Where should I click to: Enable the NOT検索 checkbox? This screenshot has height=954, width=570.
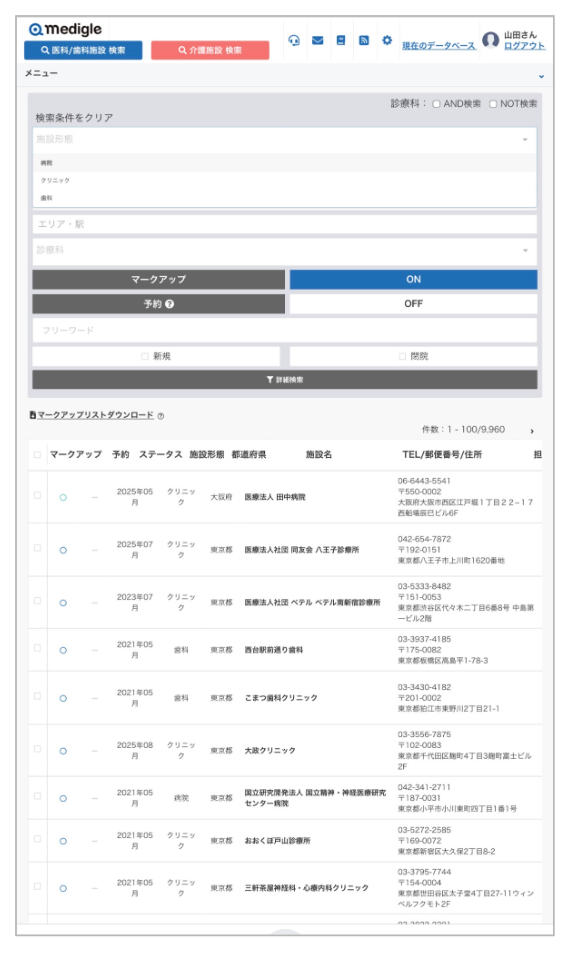pyautogui.click(x=493, y=104)
